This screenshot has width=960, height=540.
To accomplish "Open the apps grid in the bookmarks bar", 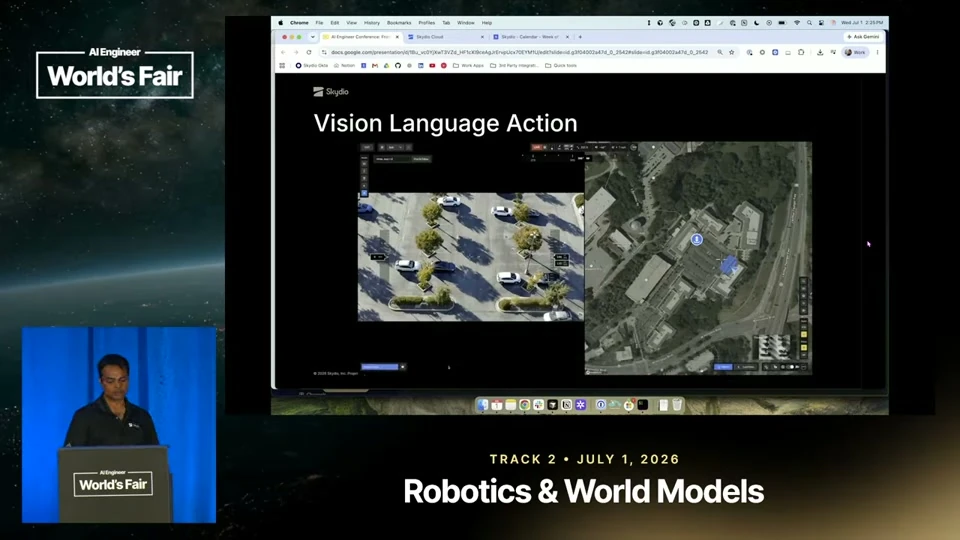I will point(282,66).
